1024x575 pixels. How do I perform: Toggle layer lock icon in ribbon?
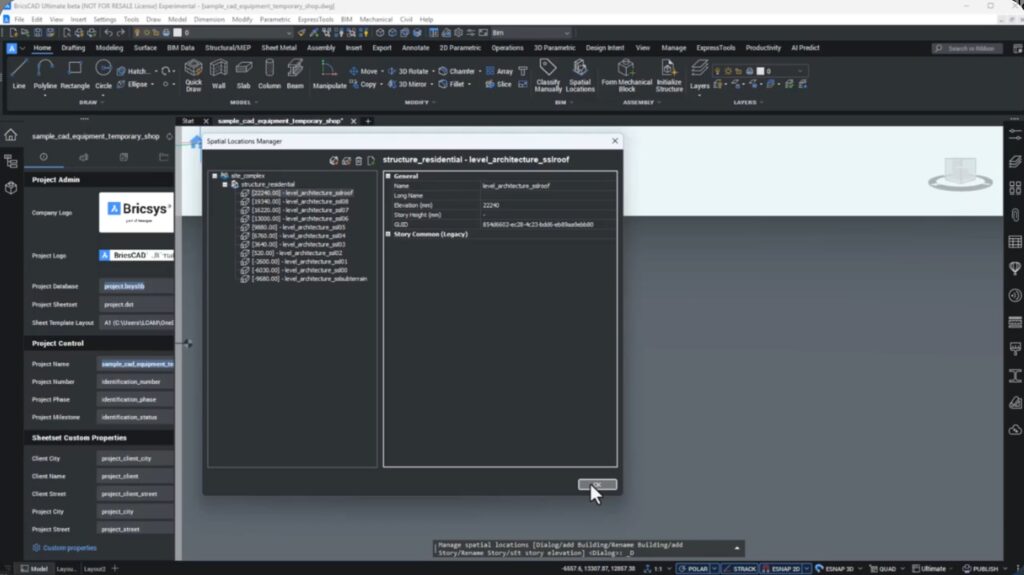click(739, 71)
